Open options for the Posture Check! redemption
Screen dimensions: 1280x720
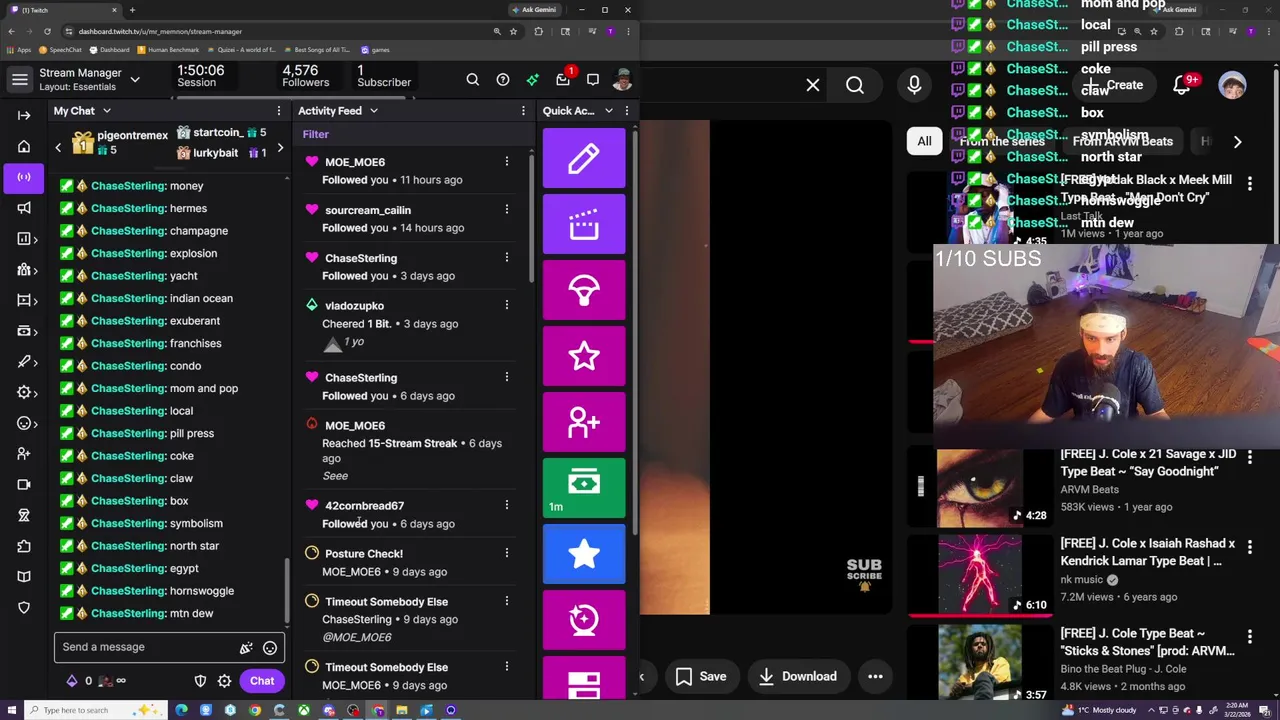click(507, 553)
